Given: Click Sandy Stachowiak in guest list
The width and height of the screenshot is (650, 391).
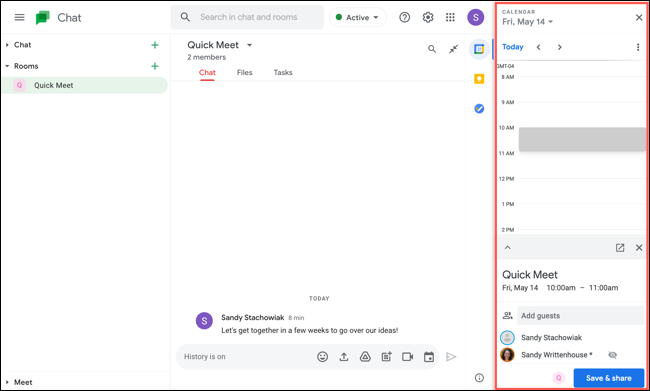Looking at the screenshot, I should [551, 338].
